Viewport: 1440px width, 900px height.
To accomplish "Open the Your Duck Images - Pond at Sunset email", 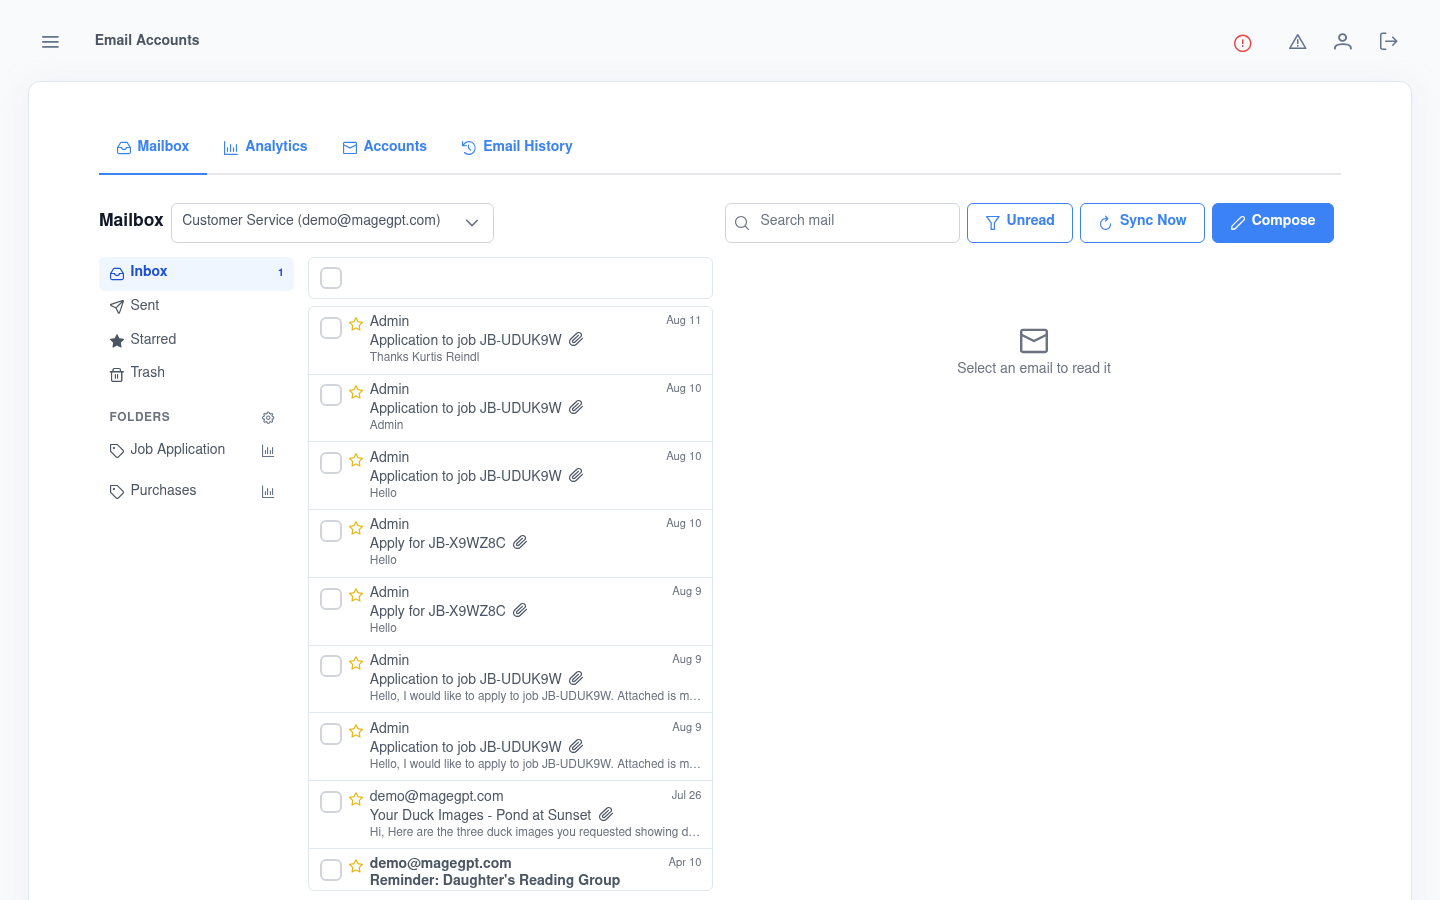I will 510,814.
